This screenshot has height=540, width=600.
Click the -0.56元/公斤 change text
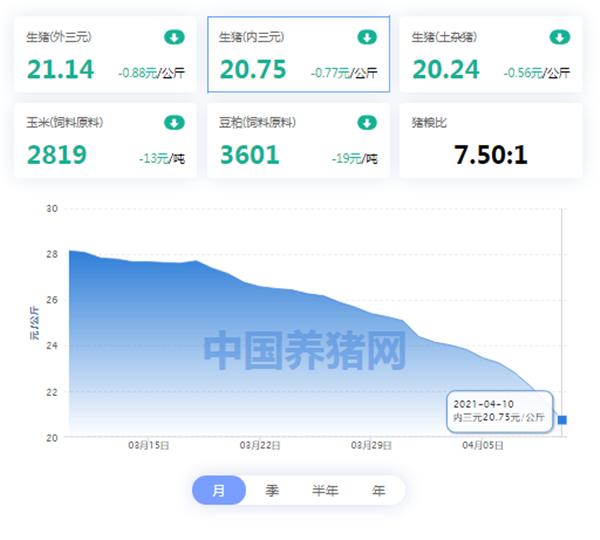(537, 73)
